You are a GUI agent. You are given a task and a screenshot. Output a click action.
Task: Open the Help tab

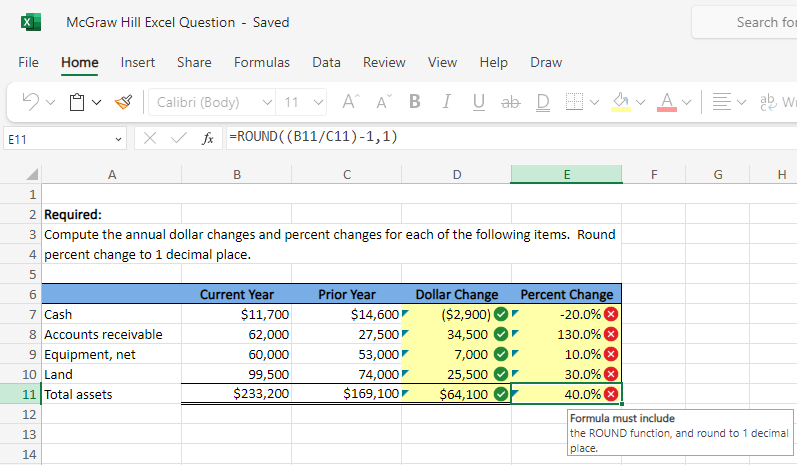point(494,62)
